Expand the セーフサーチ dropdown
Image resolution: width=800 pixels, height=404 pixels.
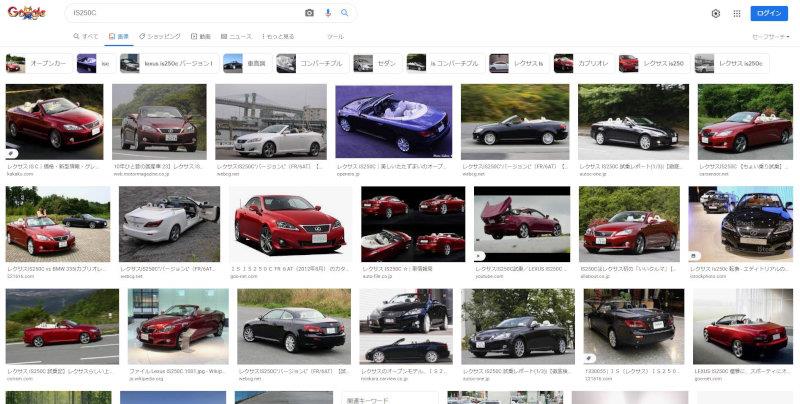point(771,37)
